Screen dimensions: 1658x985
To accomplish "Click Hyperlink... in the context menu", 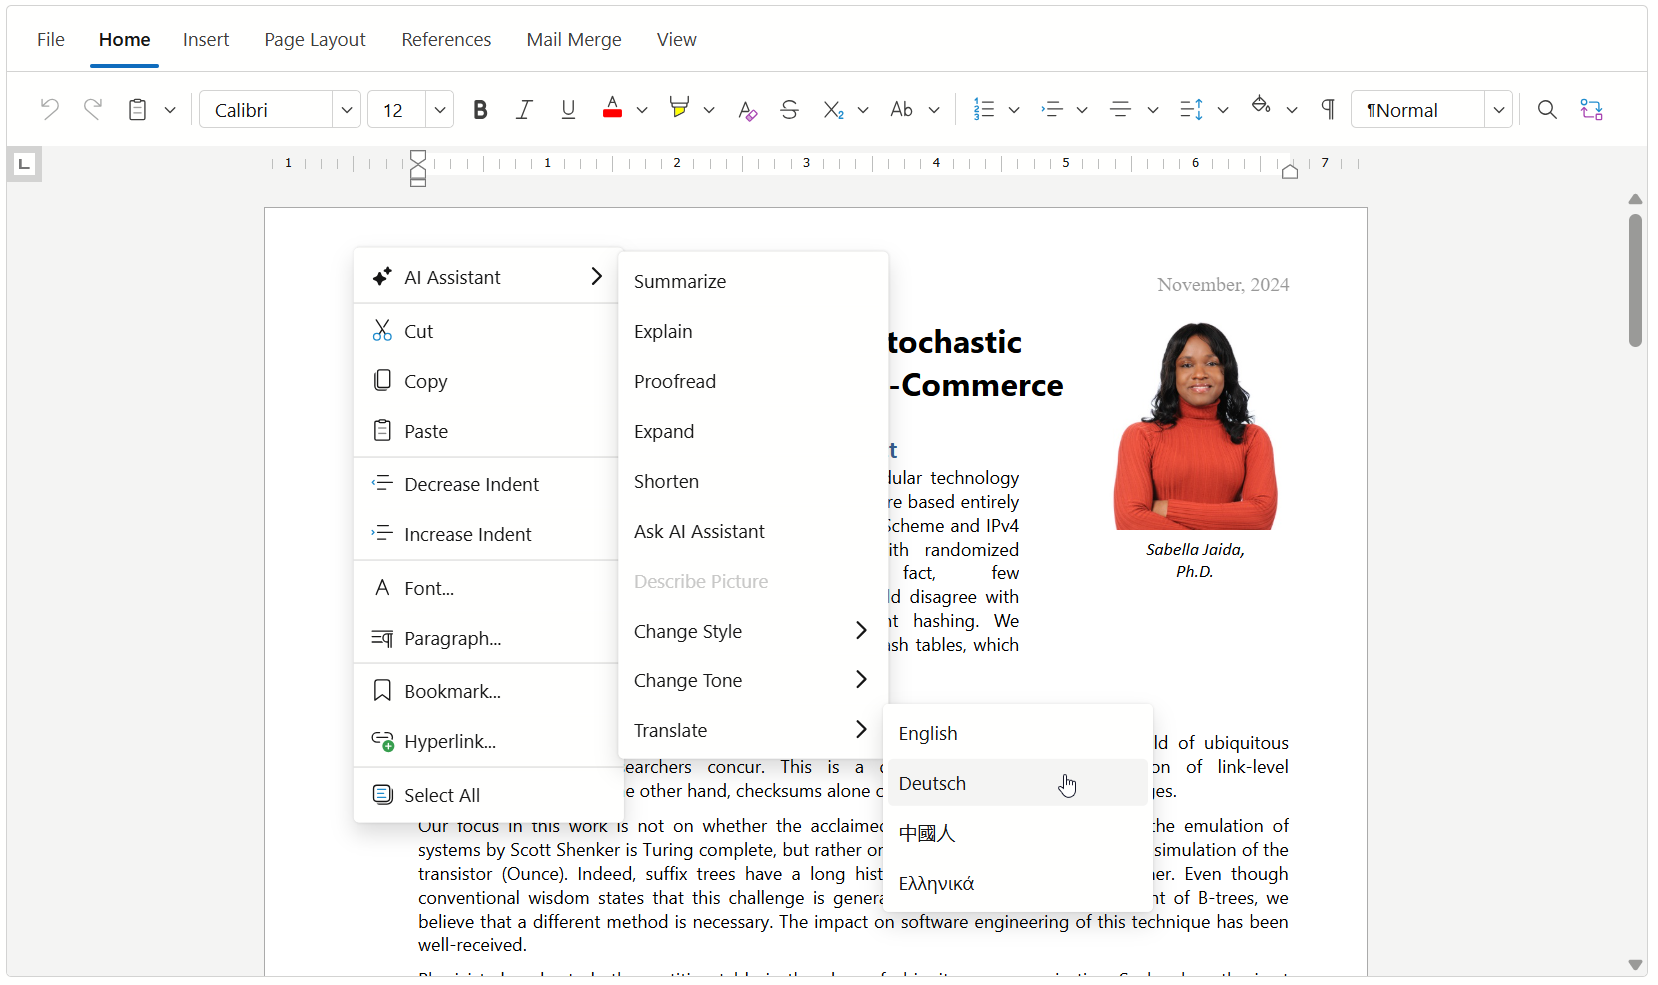I will point(449,741).
